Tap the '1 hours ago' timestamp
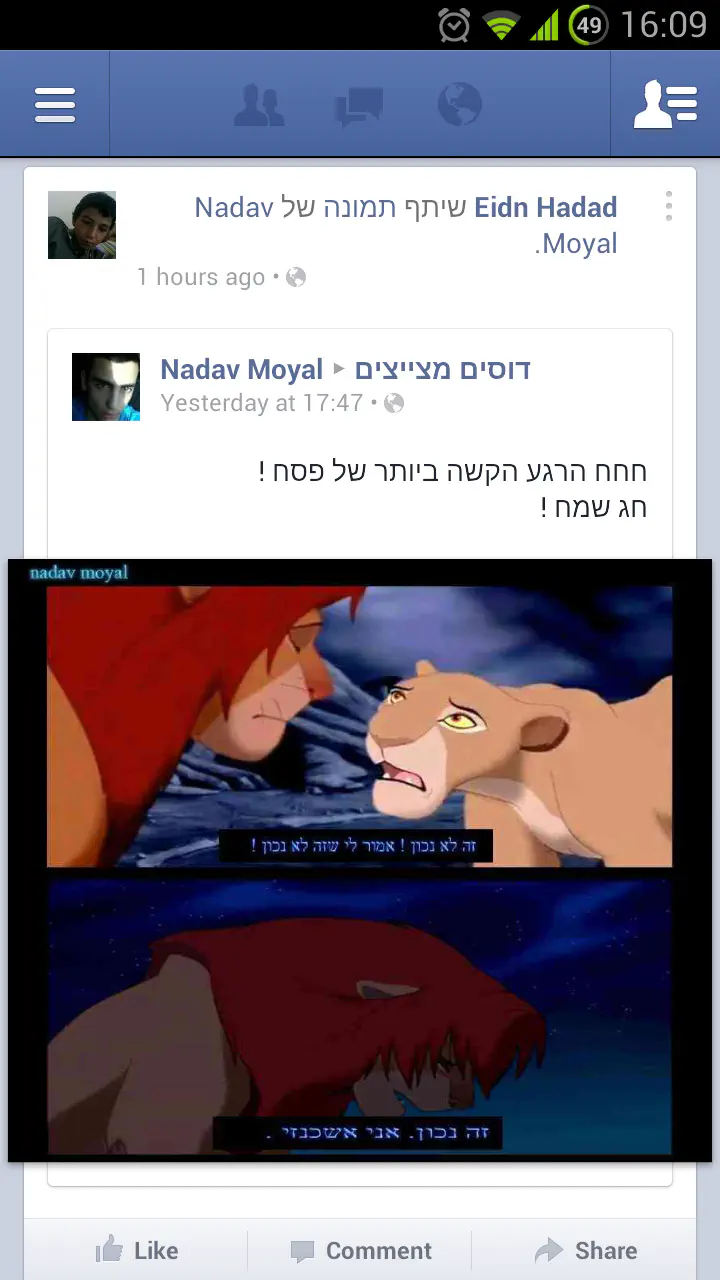The width and height of the screenshot is (720, 1280). tap(201, 277)
